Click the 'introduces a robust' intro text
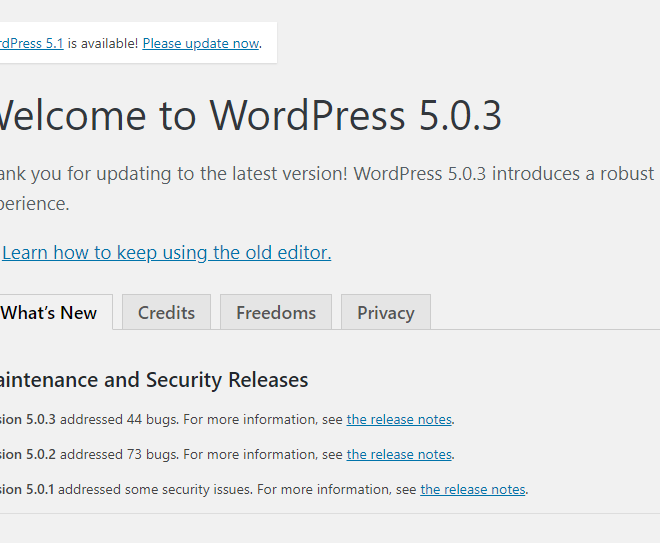The image size is (660, 543). (573, 173)
